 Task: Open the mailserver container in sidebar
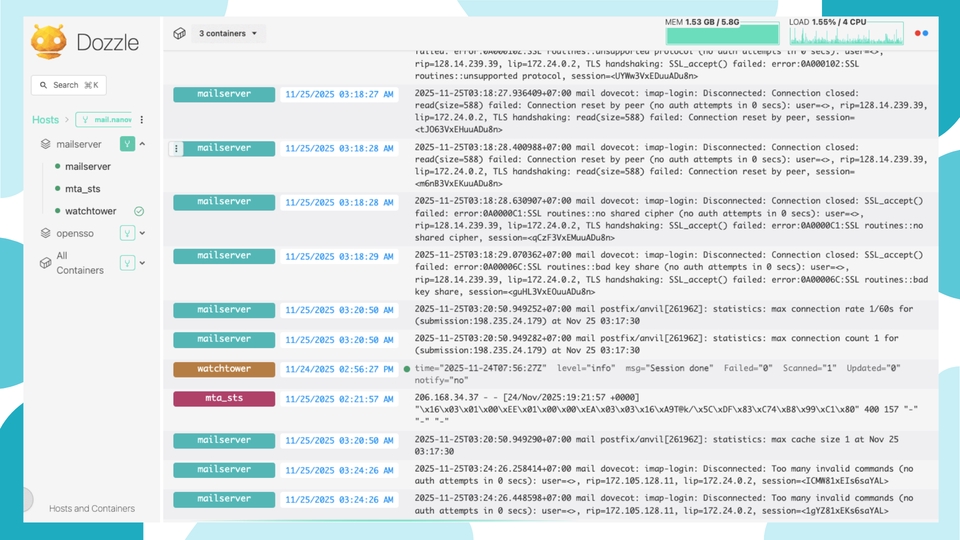tap(88, 167)
